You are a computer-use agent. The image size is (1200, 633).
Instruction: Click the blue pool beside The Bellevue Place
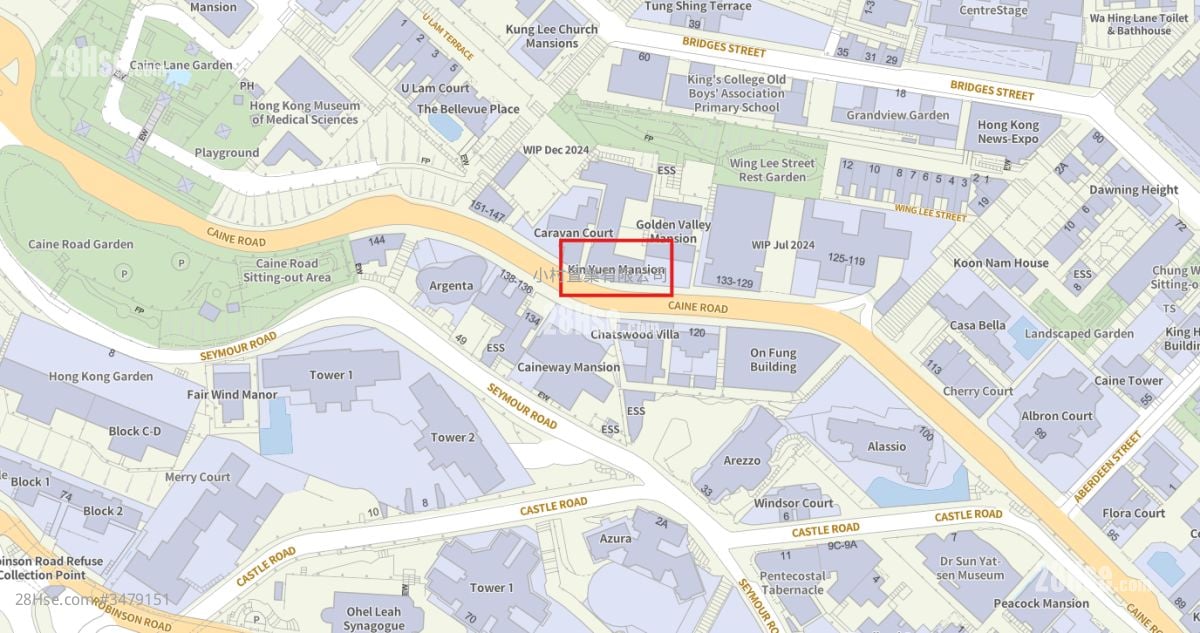click(444, 127)
